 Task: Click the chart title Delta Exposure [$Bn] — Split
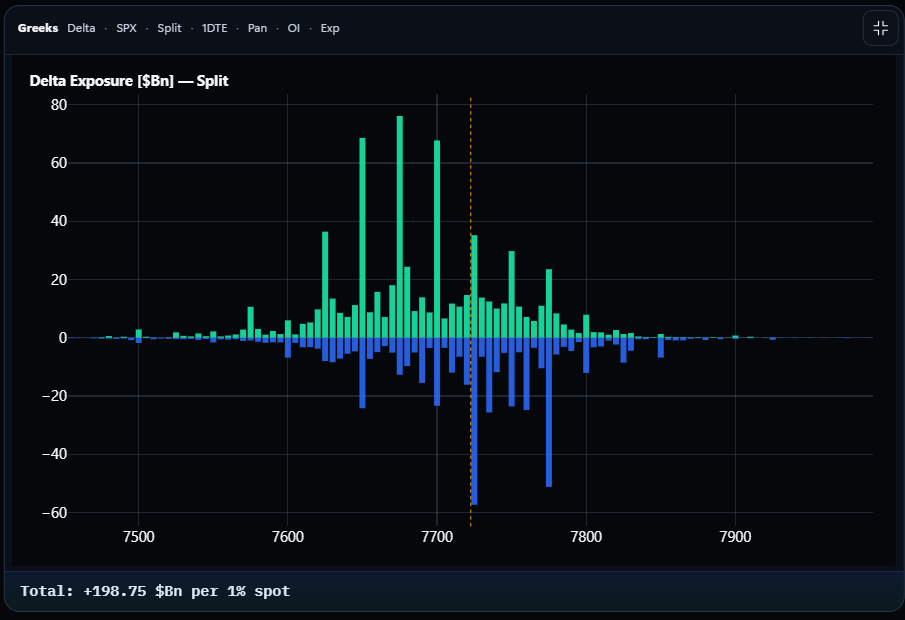(129, 81)
